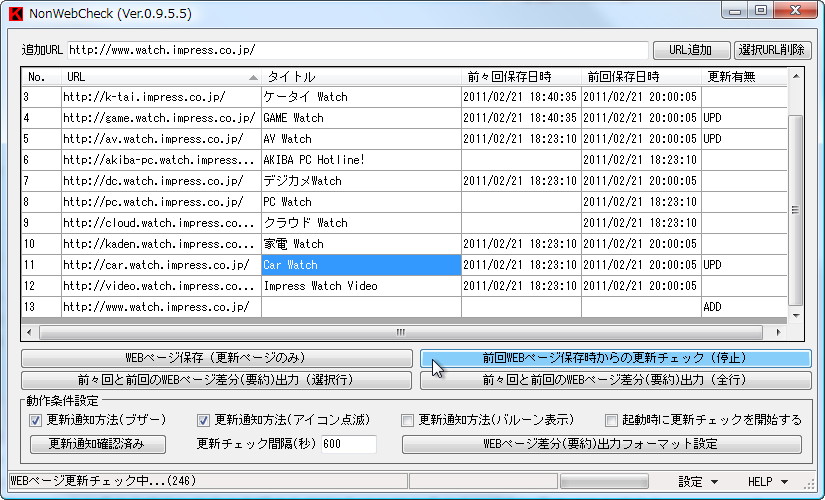Click the NonWebCheck app icon in title bar
Screen dimensions: 825x500
coord(16,13)
